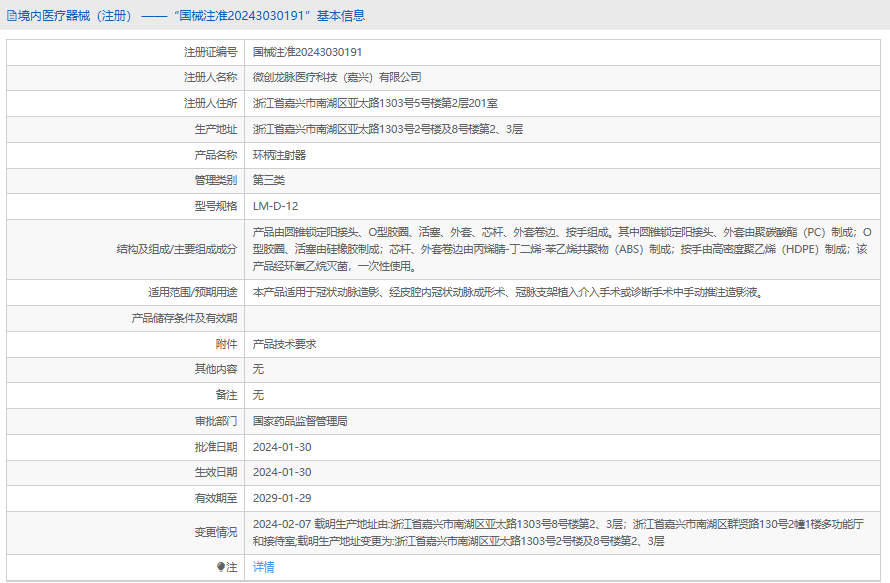
Task: Click the 注册人住所 address value
Action: tap(377, 103)
